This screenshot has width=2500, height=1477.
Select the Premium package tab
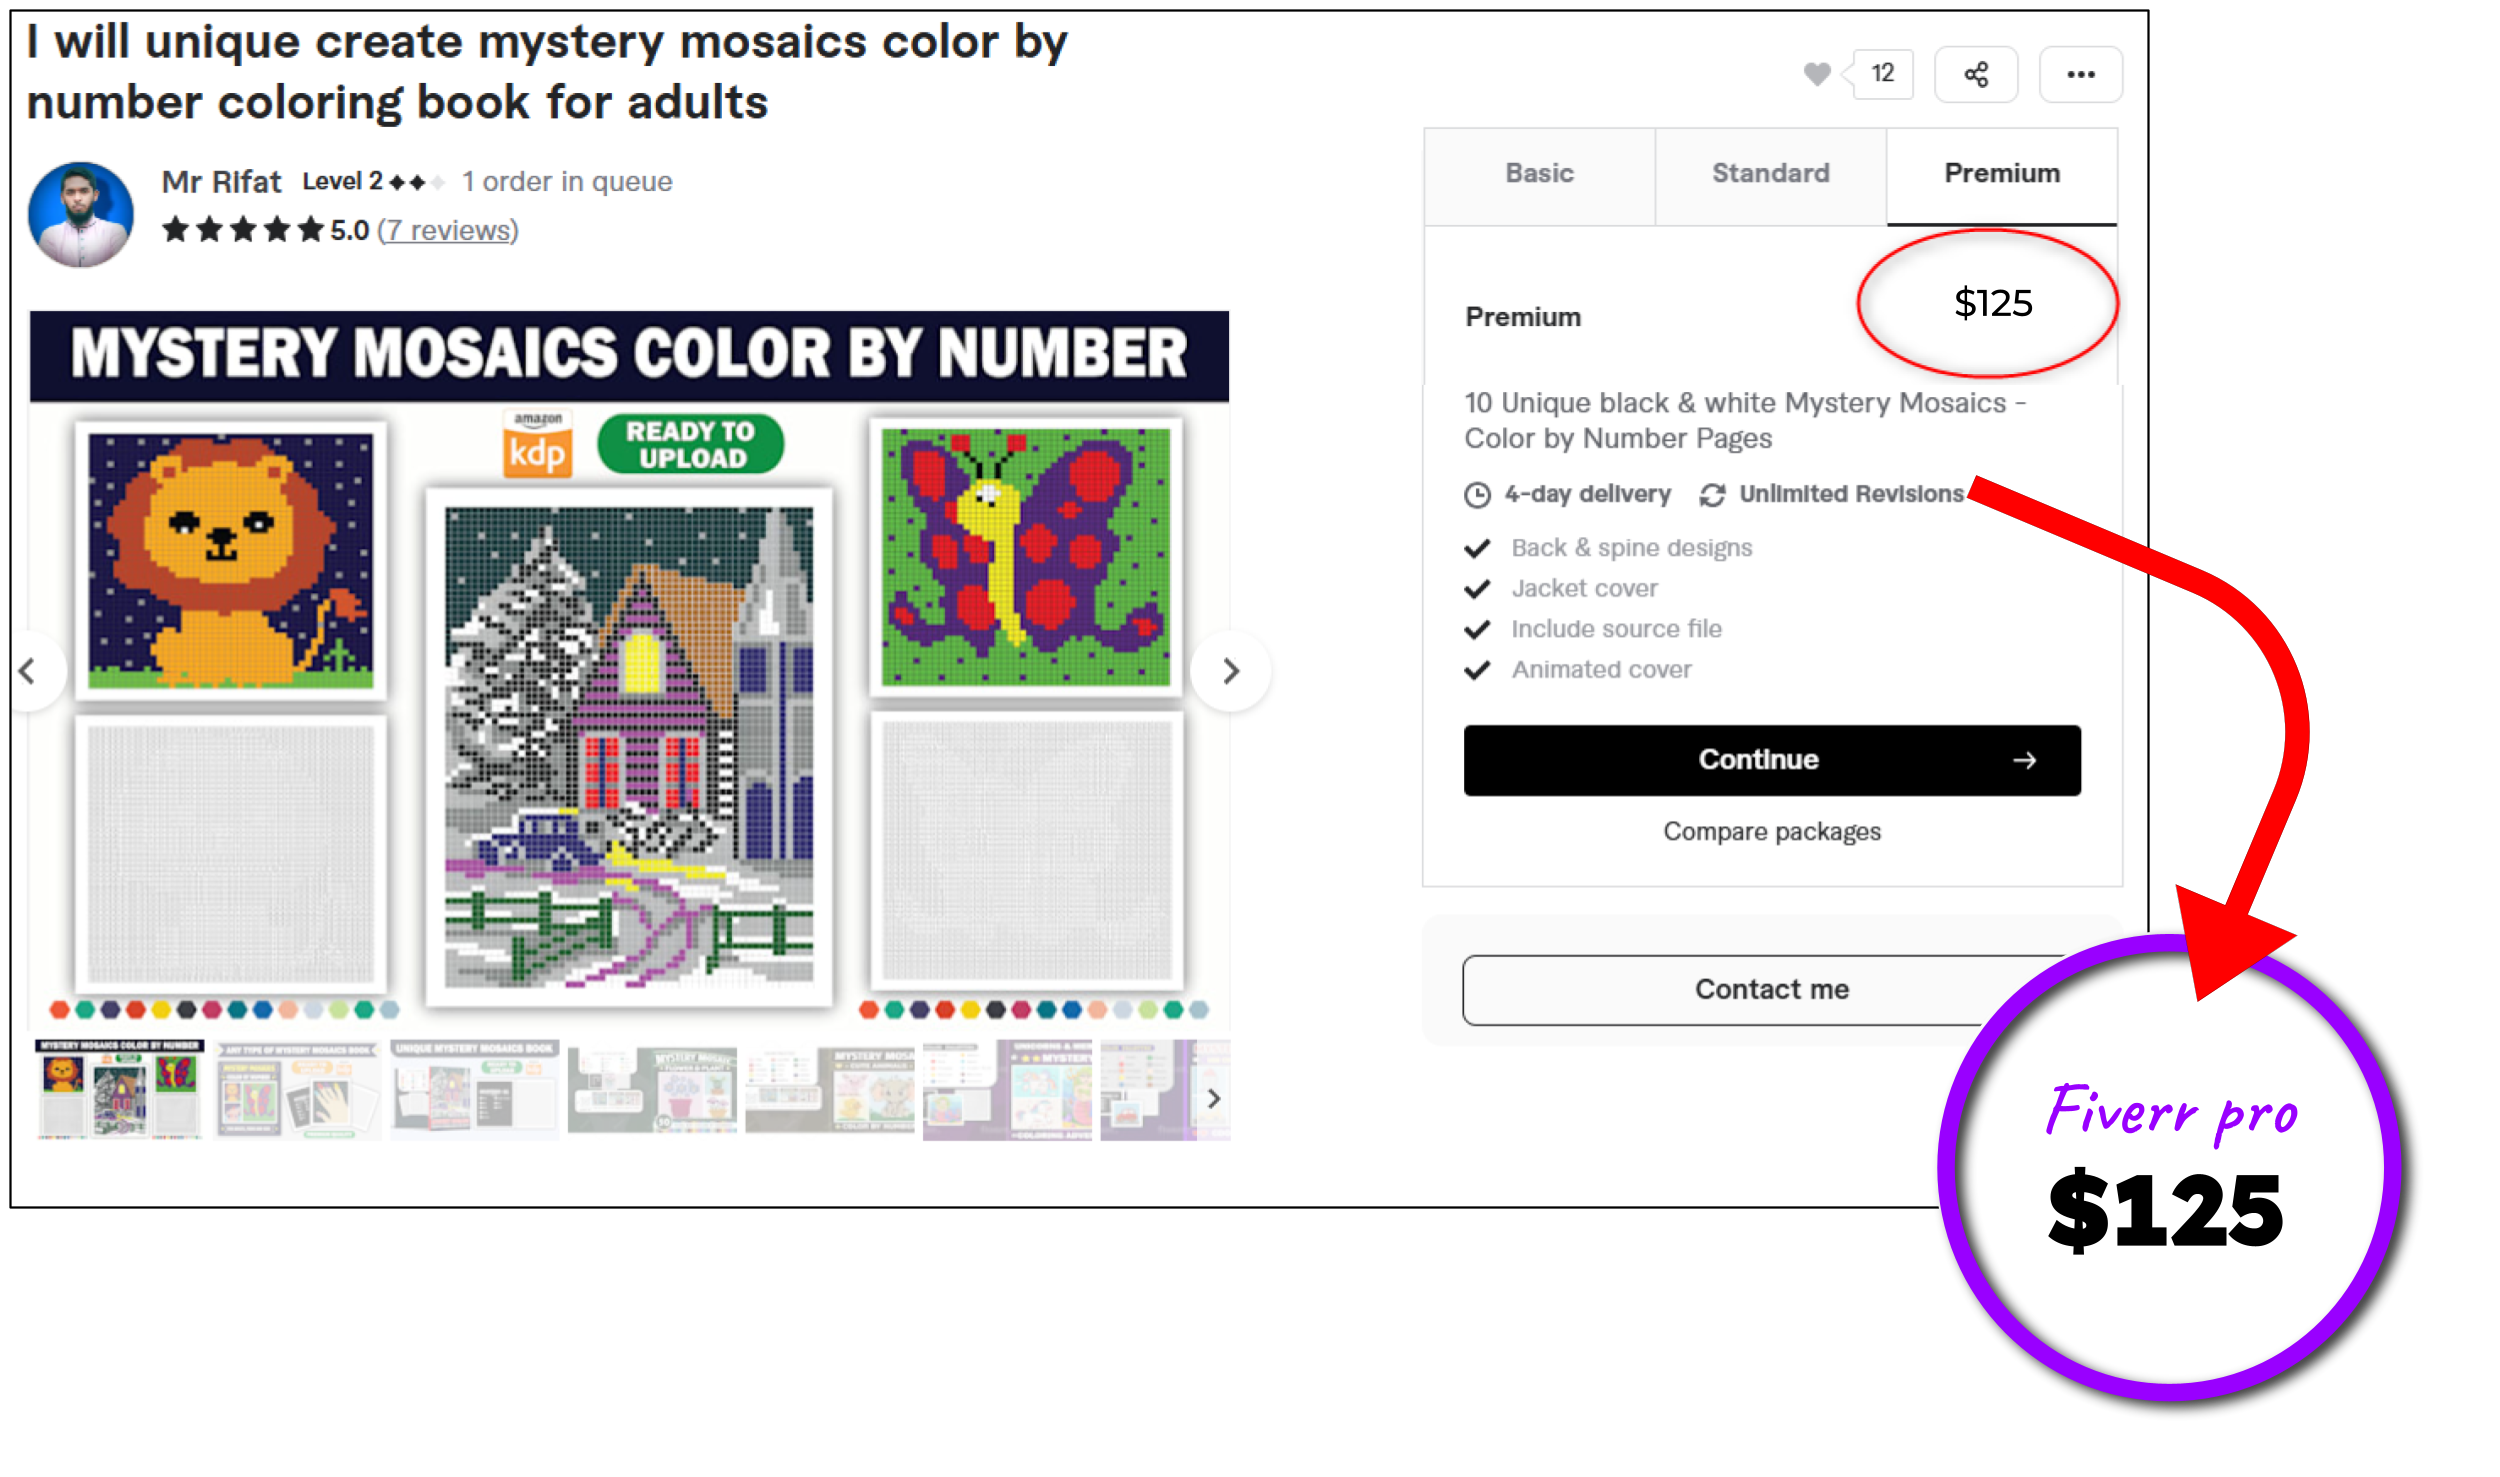coord(2001,174)
